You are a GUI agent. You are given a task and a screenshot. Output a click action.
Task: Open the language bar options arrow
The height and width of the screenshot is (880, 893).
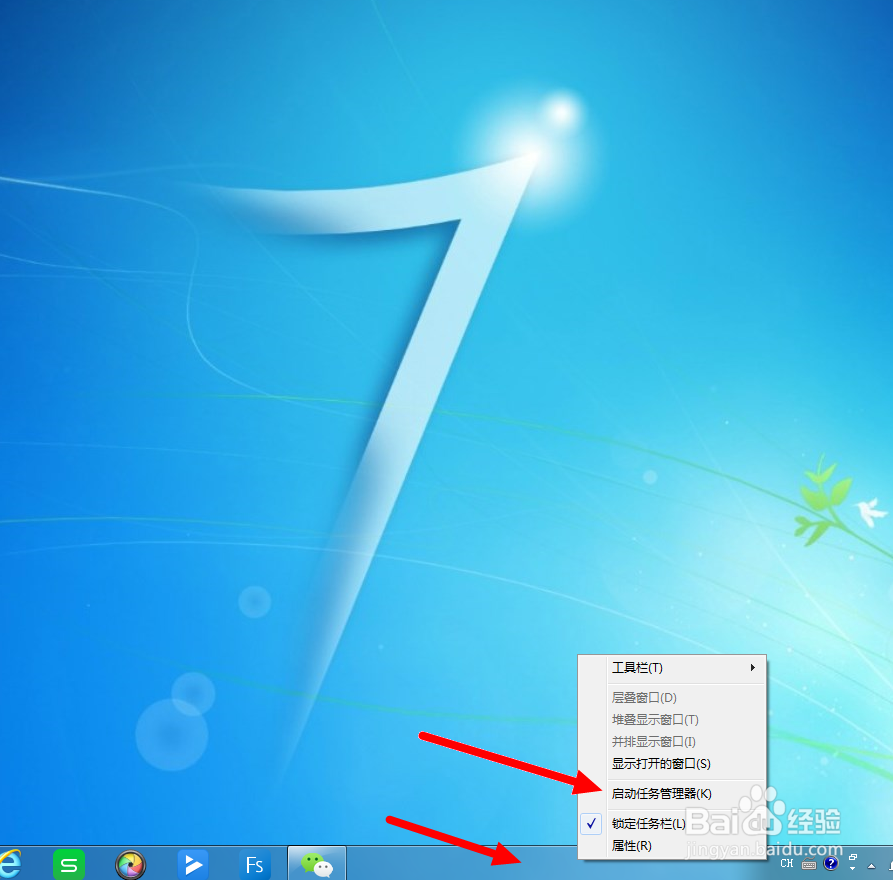pos(853,869)
